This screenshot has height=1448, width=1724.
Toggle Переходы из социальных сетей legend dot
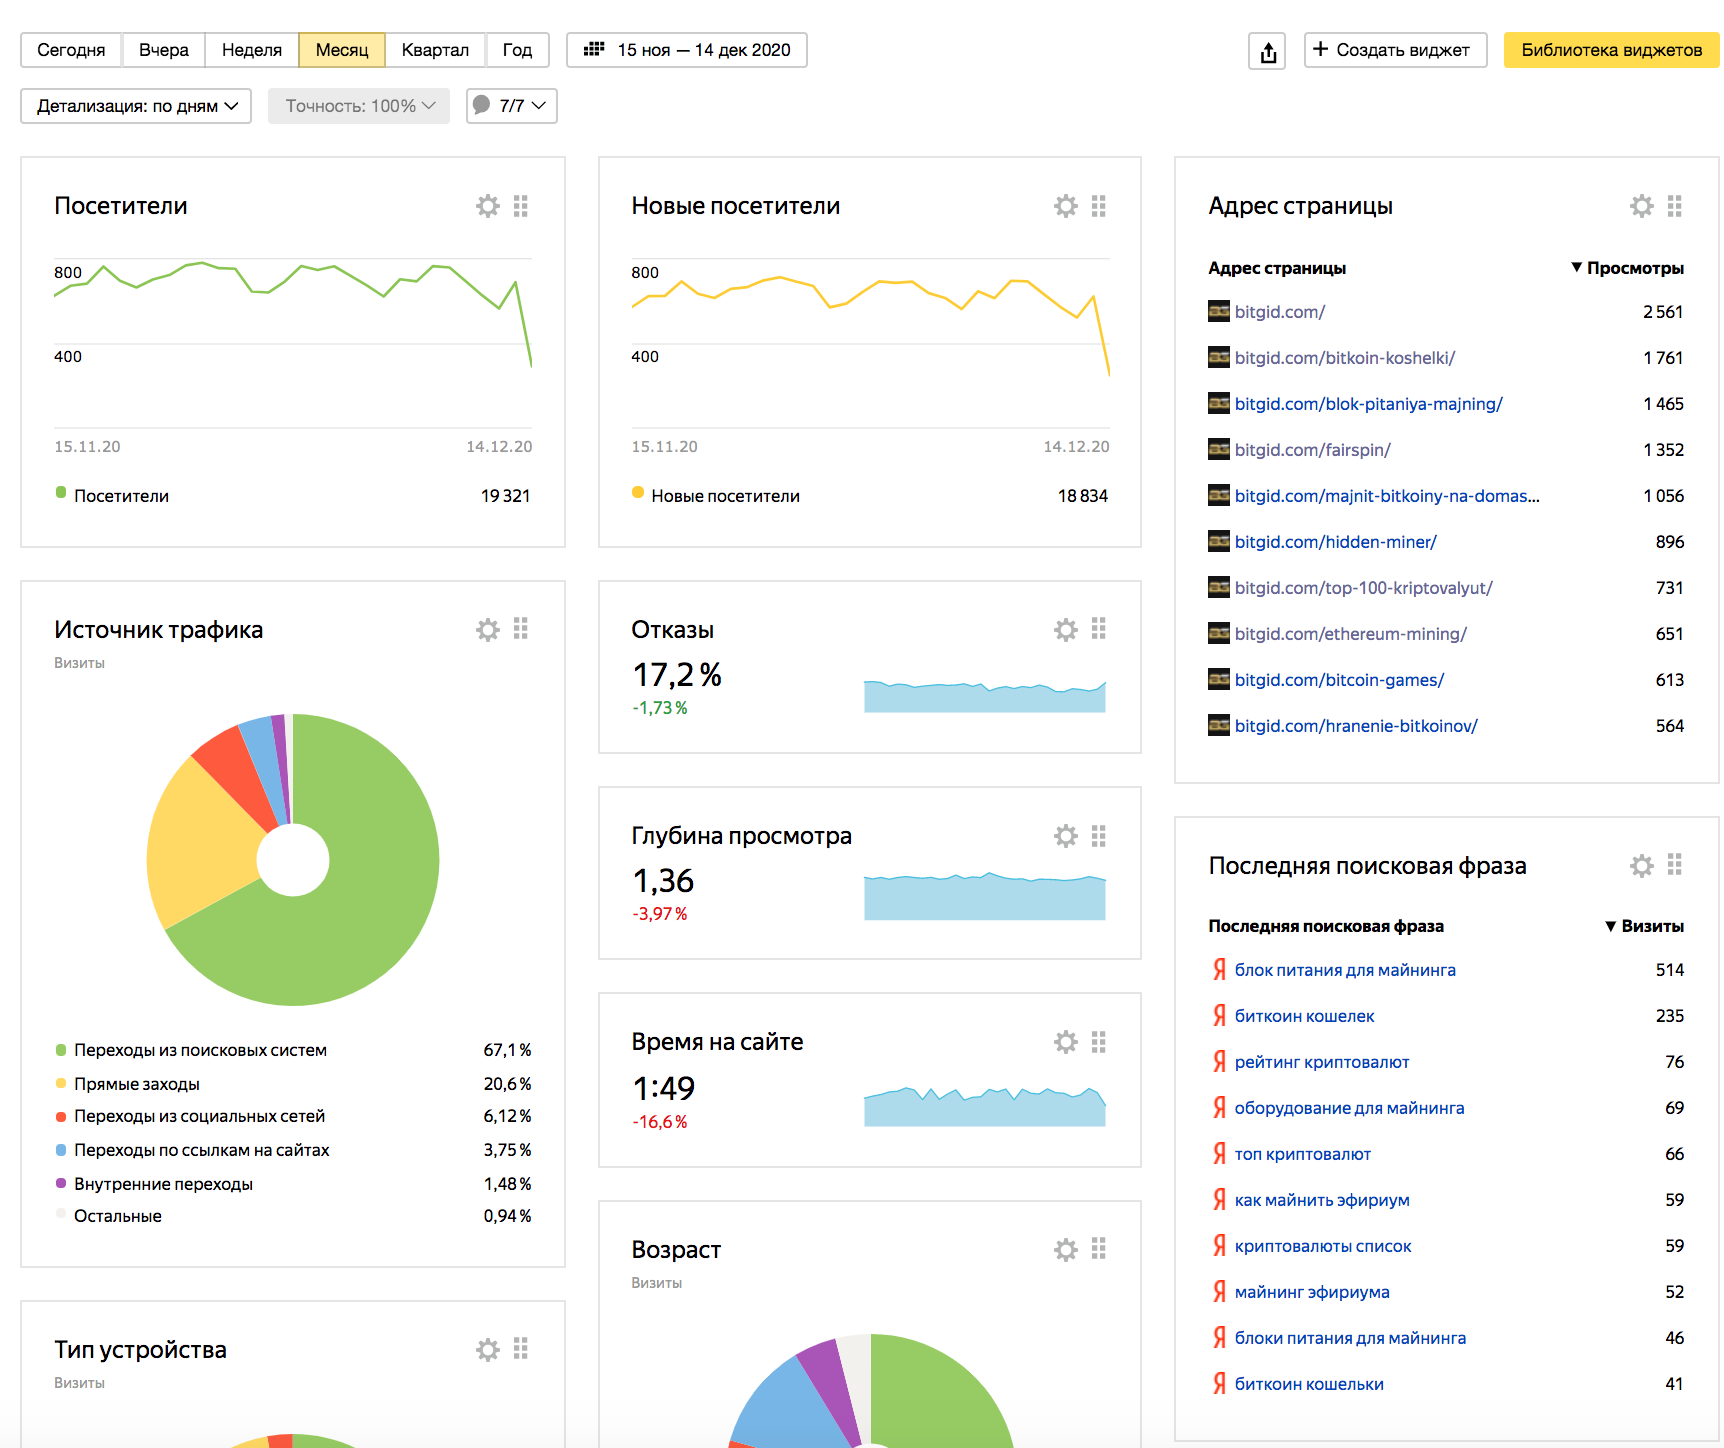pyautogui.click(x=61, y=1116)
